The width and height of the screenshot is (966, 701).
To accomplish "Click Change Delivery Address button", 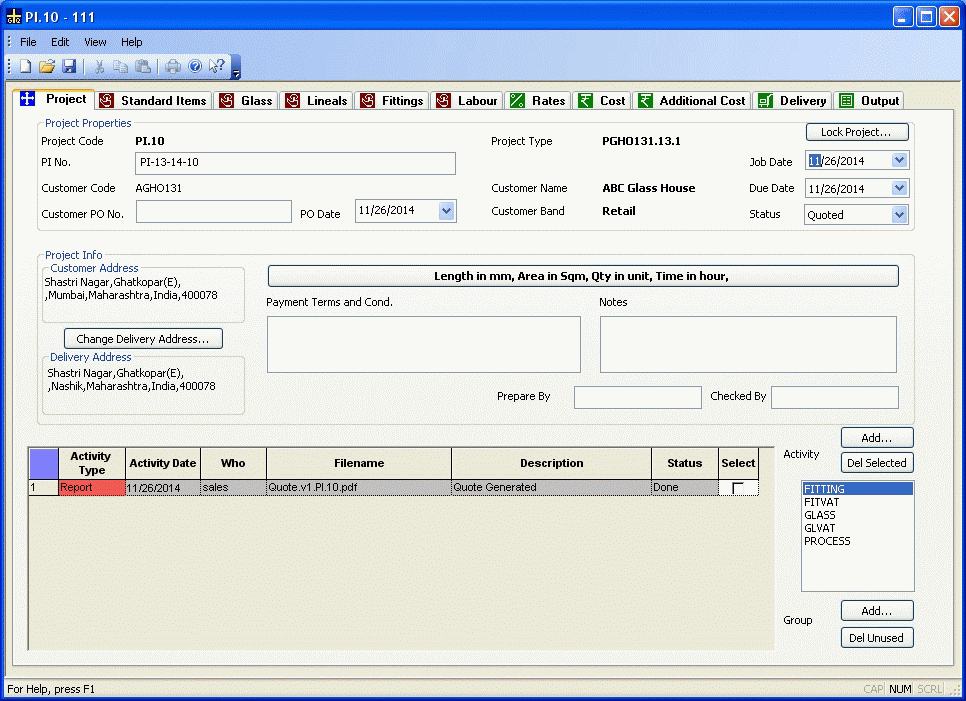I will tap(143, 340).
